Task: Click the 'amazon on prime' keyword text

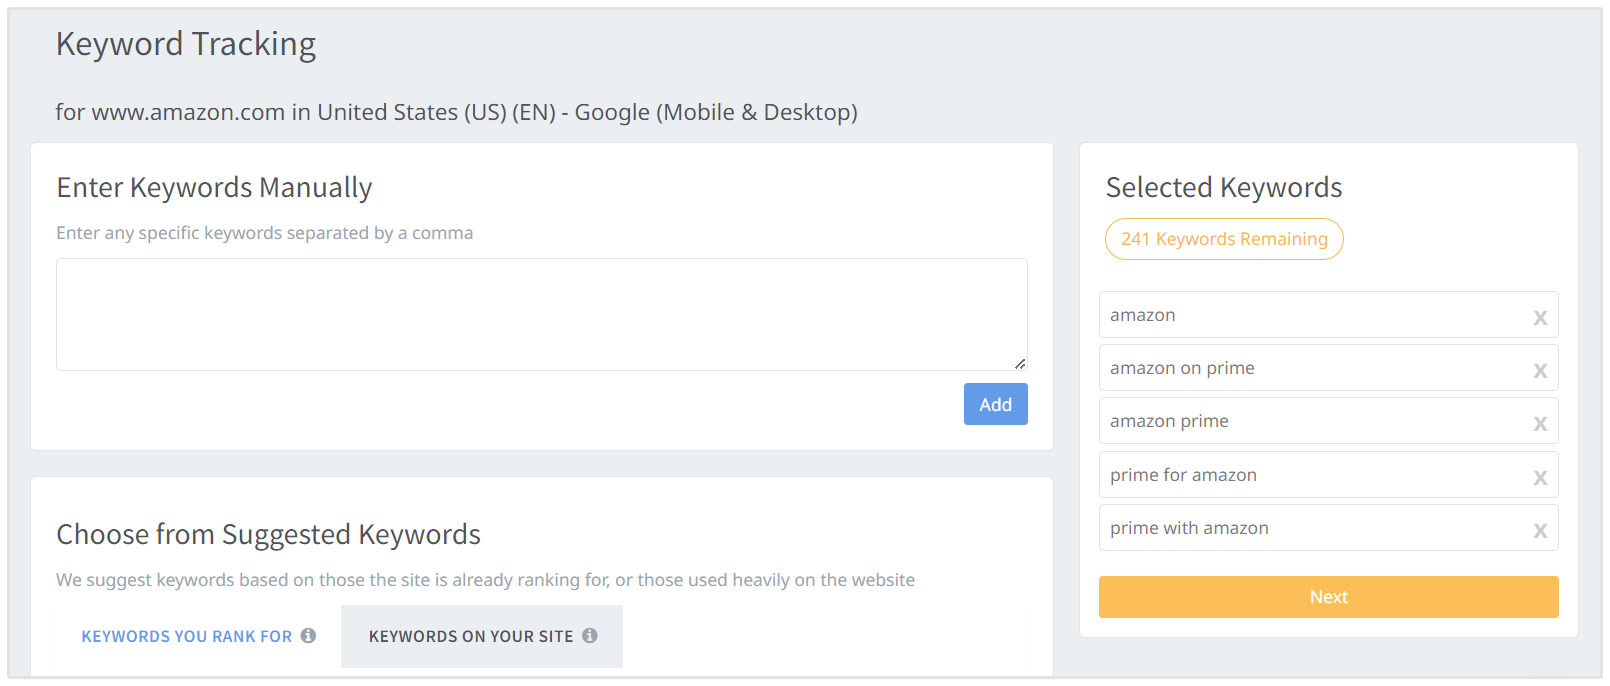Action: tap(1182, 368)
